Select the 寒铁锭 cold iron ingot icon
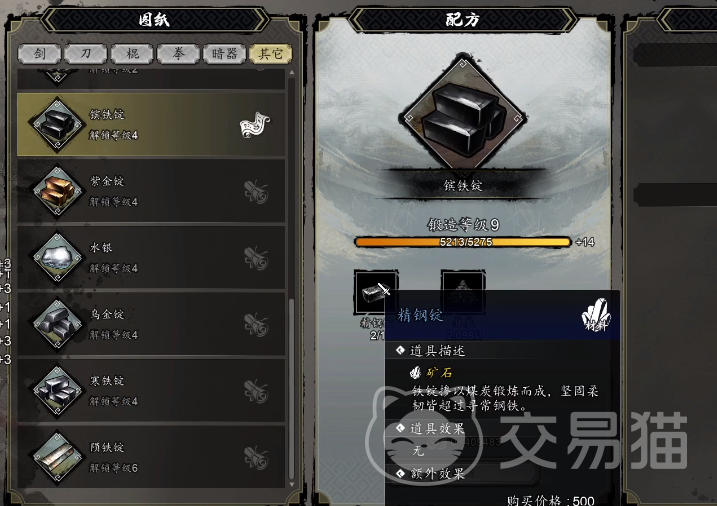This screenshot has height=506, width=717. click(x=57, y=390)
